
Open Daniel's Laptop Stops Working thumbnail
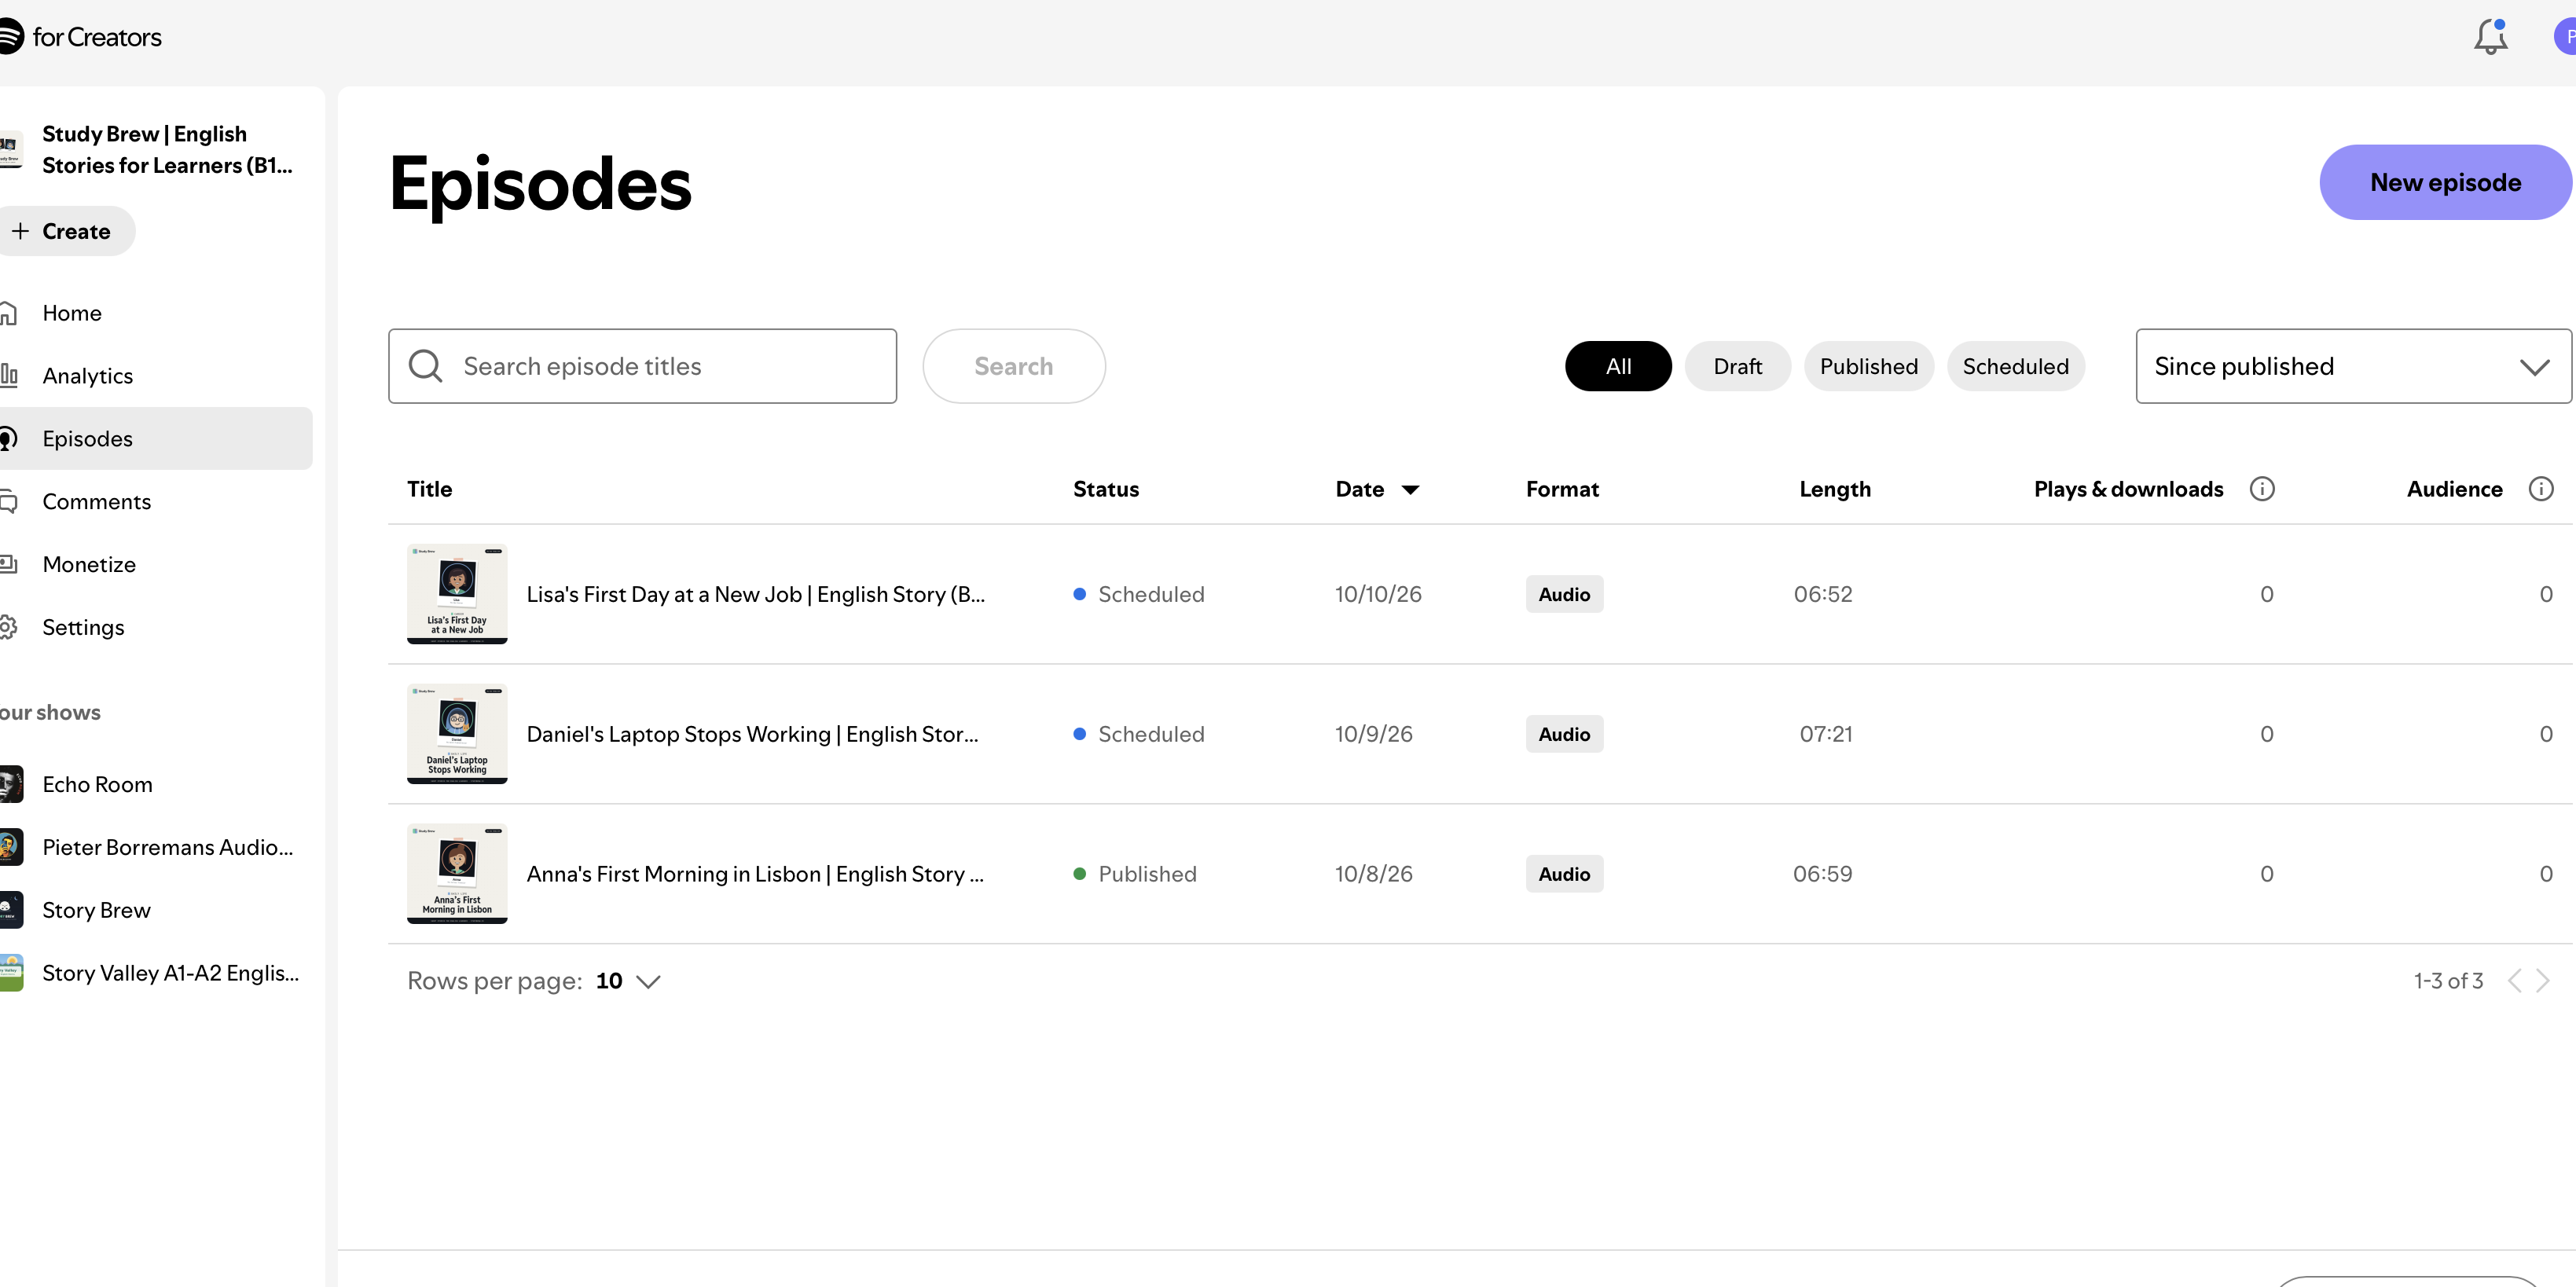(x=457, y=734)
